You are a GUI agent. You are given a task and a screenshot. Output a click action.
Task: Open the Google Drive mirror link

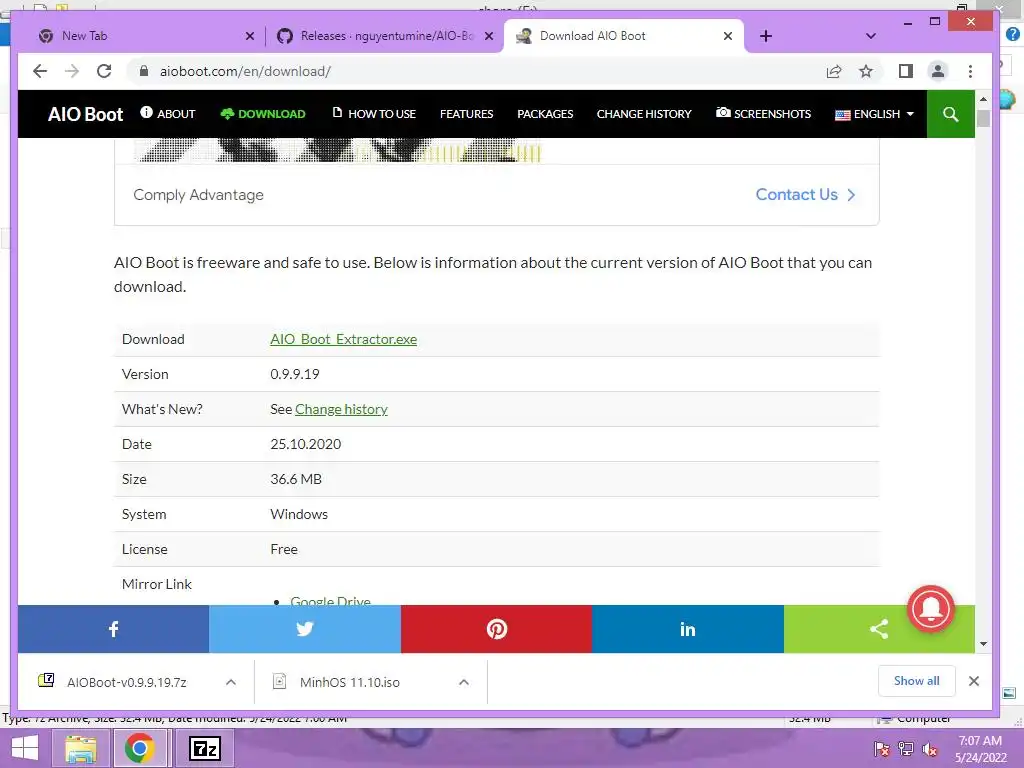click(x=330, y=600)
